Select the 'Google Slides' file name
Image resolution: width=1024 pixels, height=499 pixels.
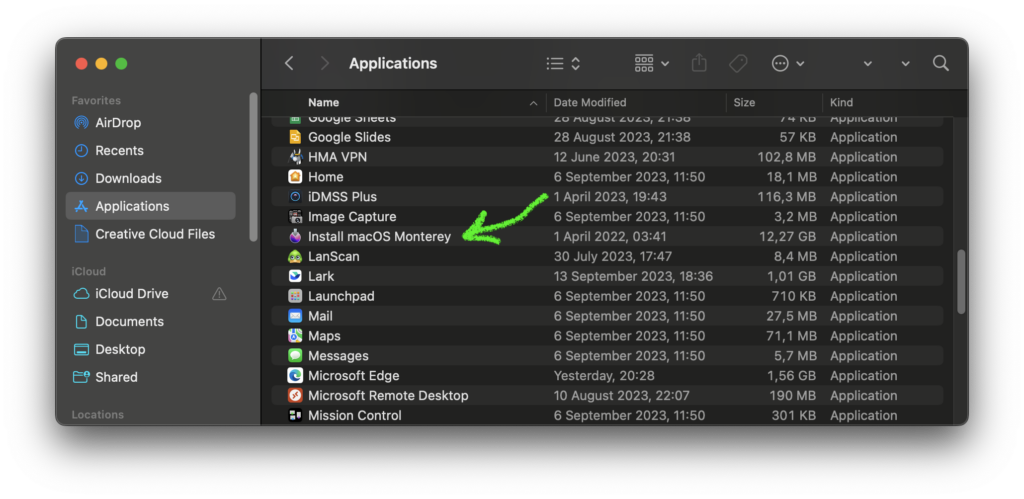349,137
